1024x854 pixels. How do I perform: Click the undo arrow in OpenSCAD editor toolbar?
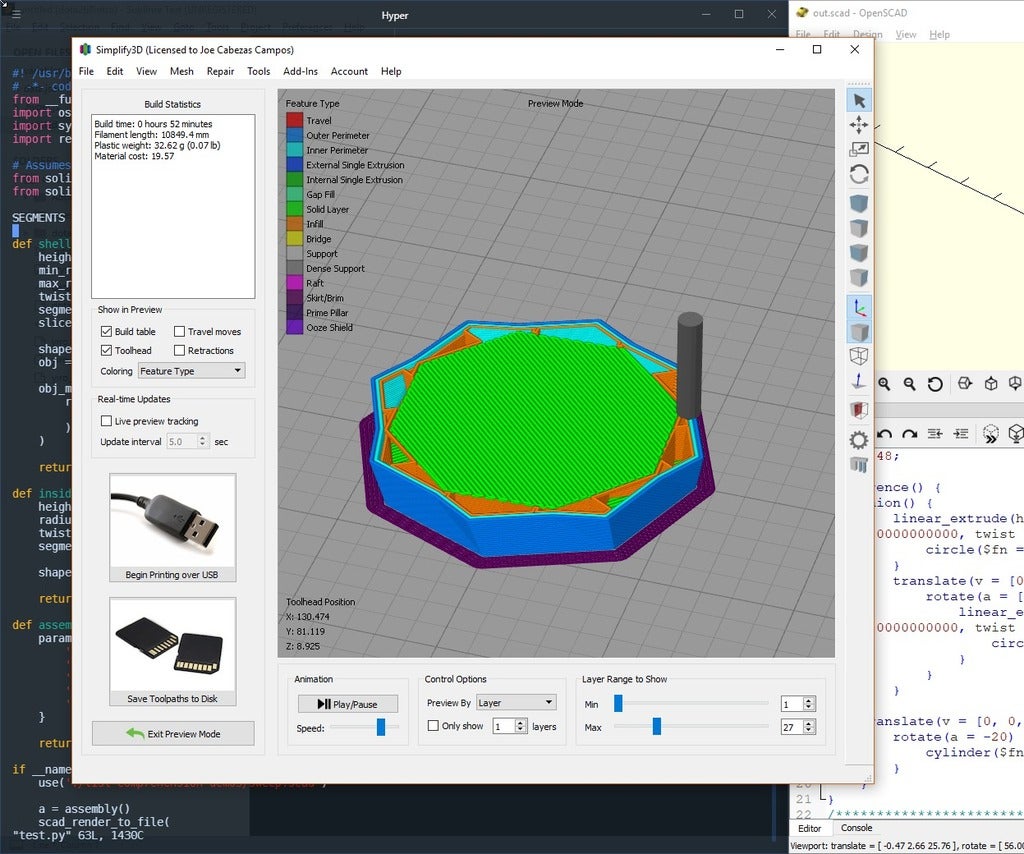click(884, 433)
